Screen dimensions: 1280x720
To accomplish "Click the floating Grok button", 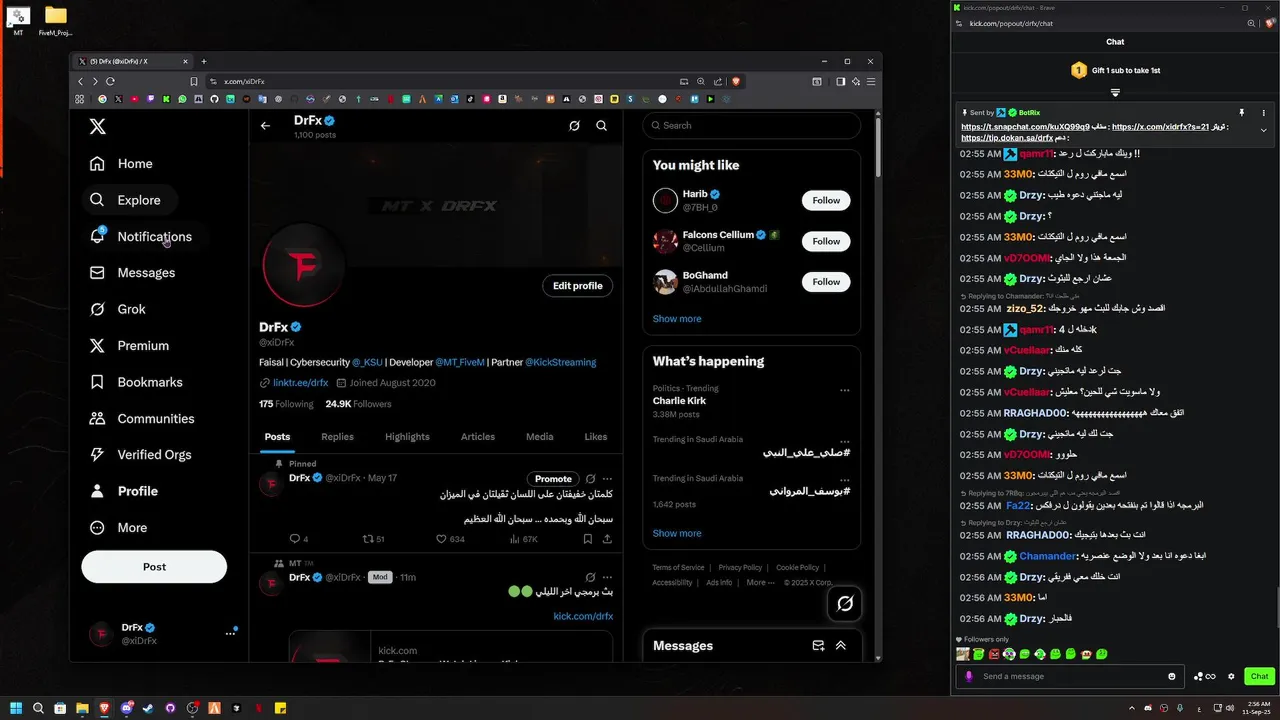I will click(x=845, y=603).
